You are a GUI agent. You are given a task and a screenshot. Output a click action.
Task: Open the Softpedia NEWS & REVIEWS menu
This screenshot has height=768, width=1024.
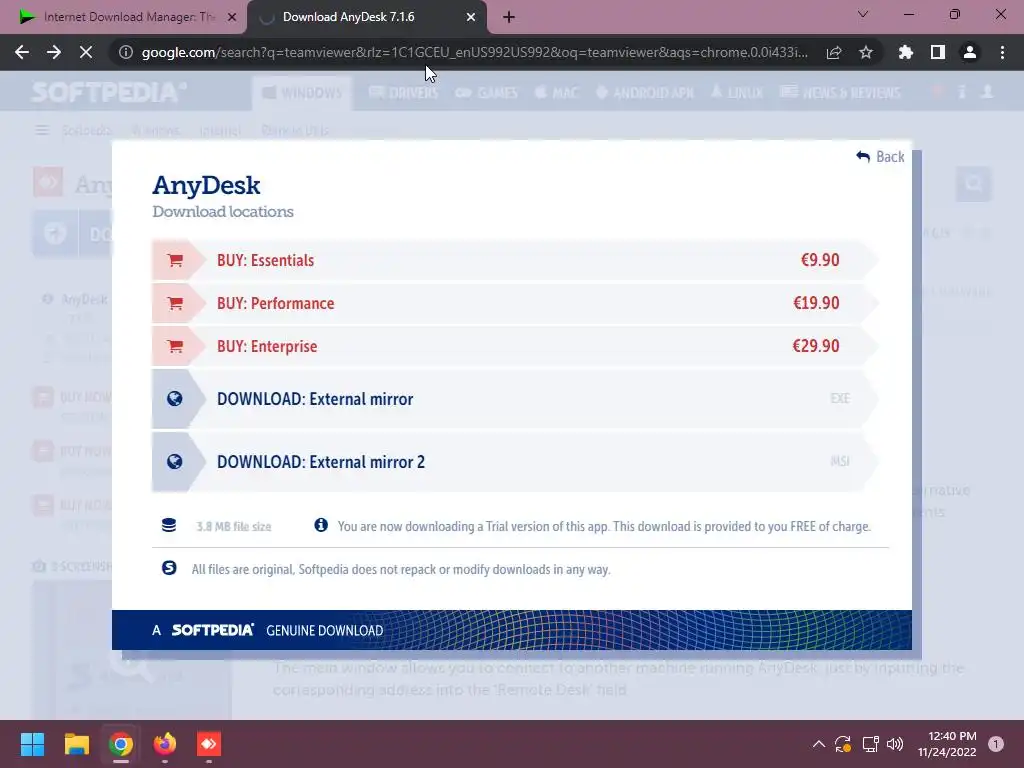(840, 93)
